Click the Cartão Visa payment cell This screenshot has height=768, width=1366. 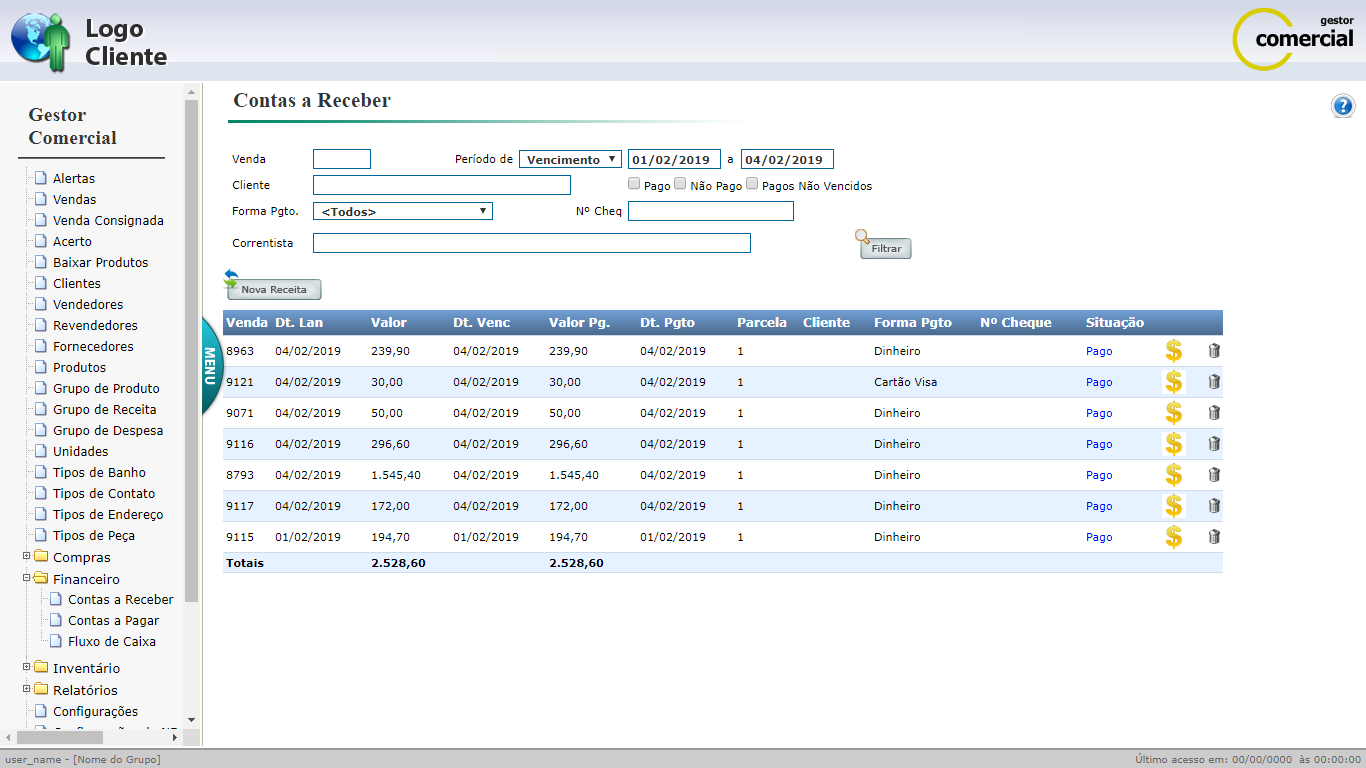pyautogui.click(x=905, y=382)
